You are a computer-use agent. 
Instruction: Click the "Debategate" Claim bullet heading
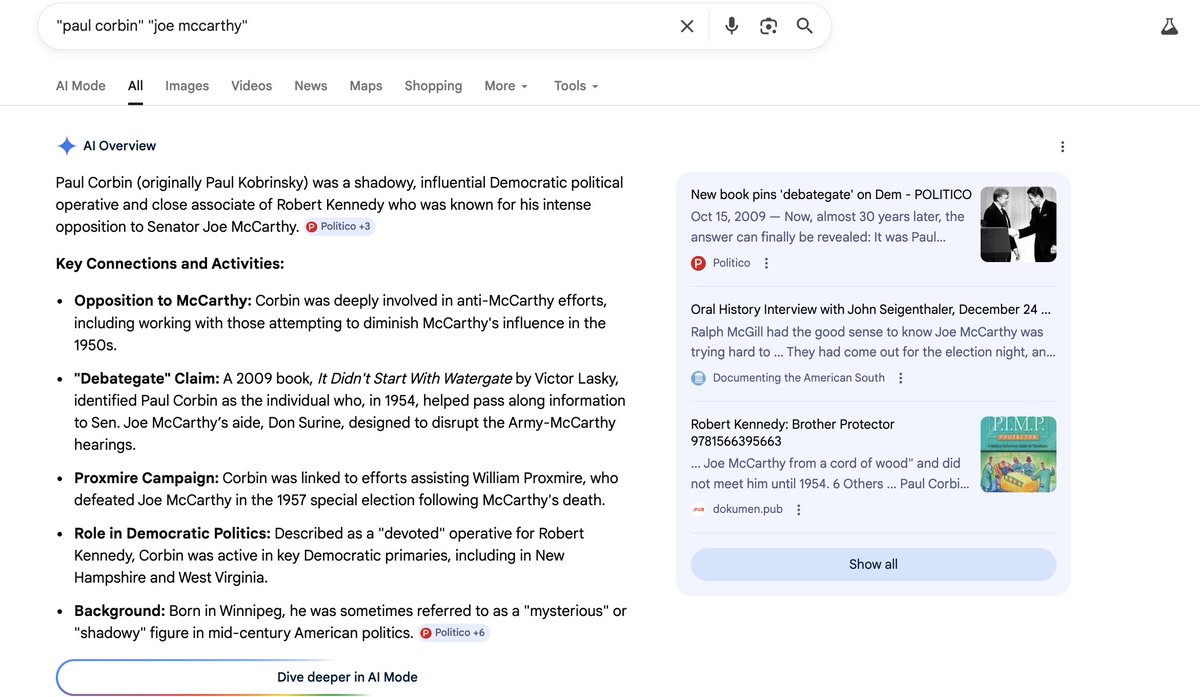147,378
